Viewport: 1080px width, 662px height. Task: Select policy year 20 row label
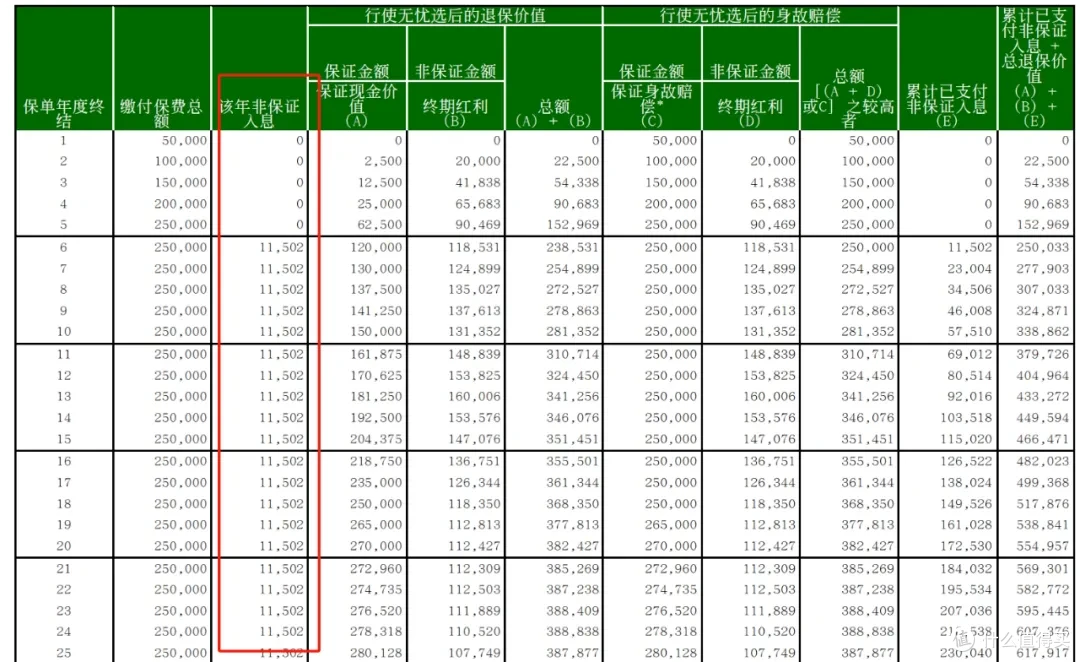[63, 546]
